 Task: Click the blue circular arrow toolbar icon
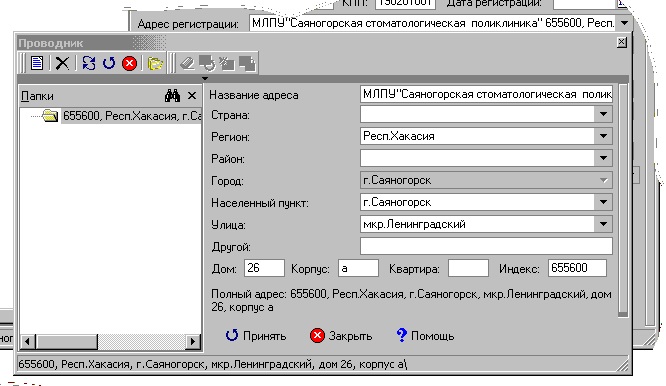tap(109, 63)
